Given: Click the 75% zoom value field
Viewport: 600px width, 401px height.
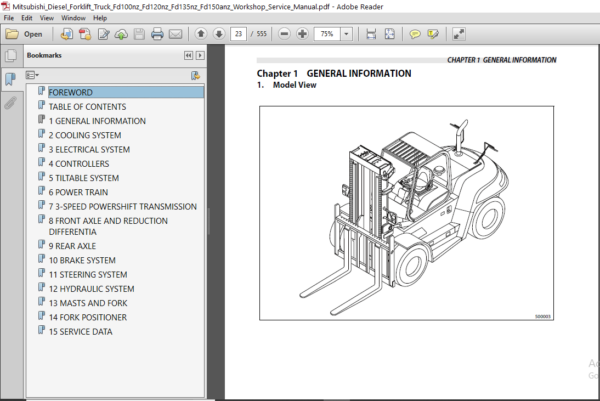Looking at the screenshot, I should pyautogui.click(x=327, y=34).
